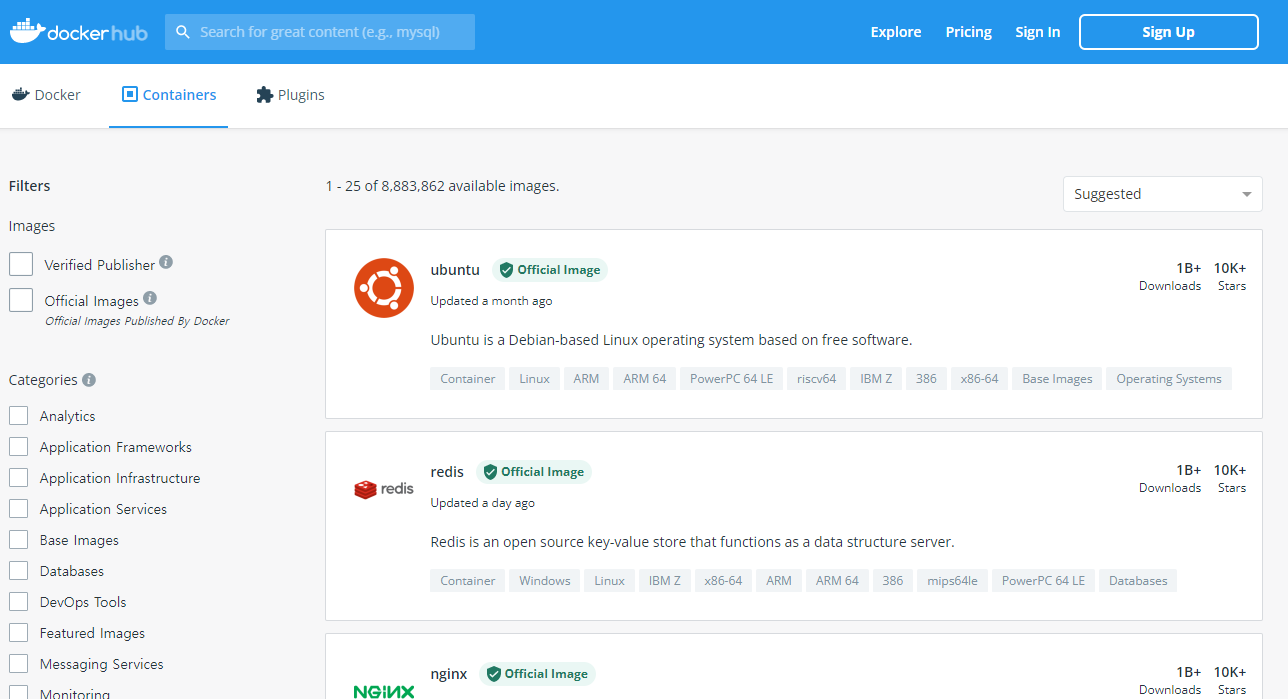Click the redis Official Image shield badge
This screenshot has width=1288, height=699.
pyautogui.click(x=534, y=472)
